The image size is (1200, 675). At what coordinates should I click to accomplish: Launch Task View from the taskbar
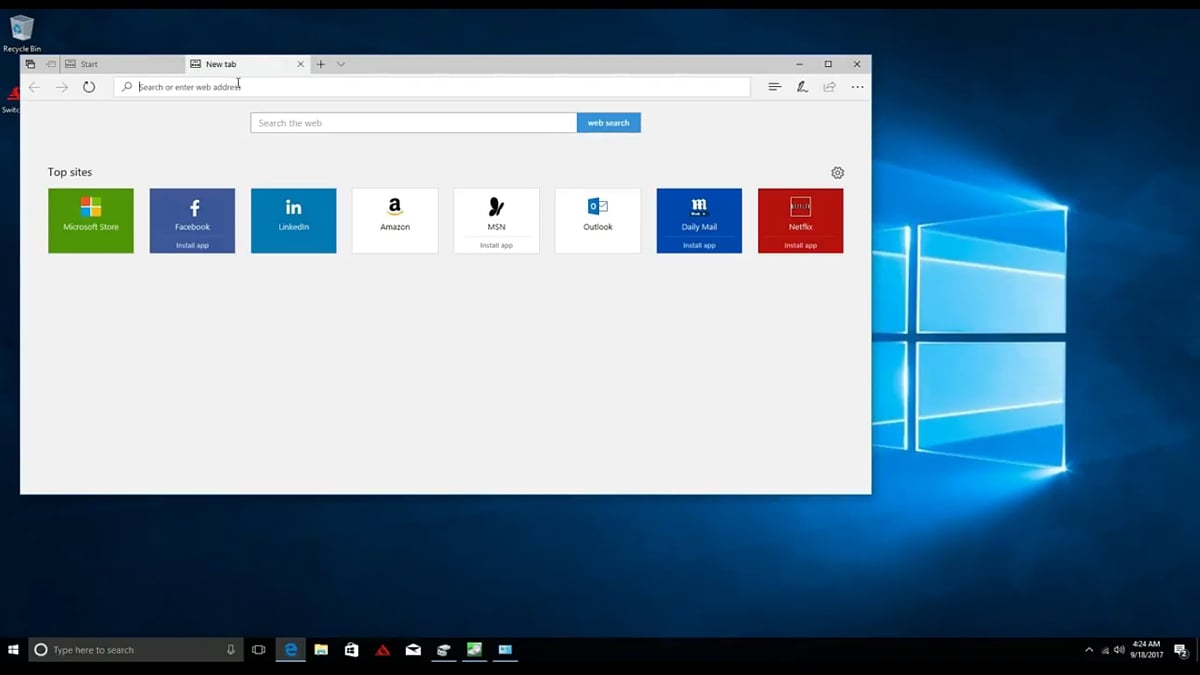(x=259, y=650)
